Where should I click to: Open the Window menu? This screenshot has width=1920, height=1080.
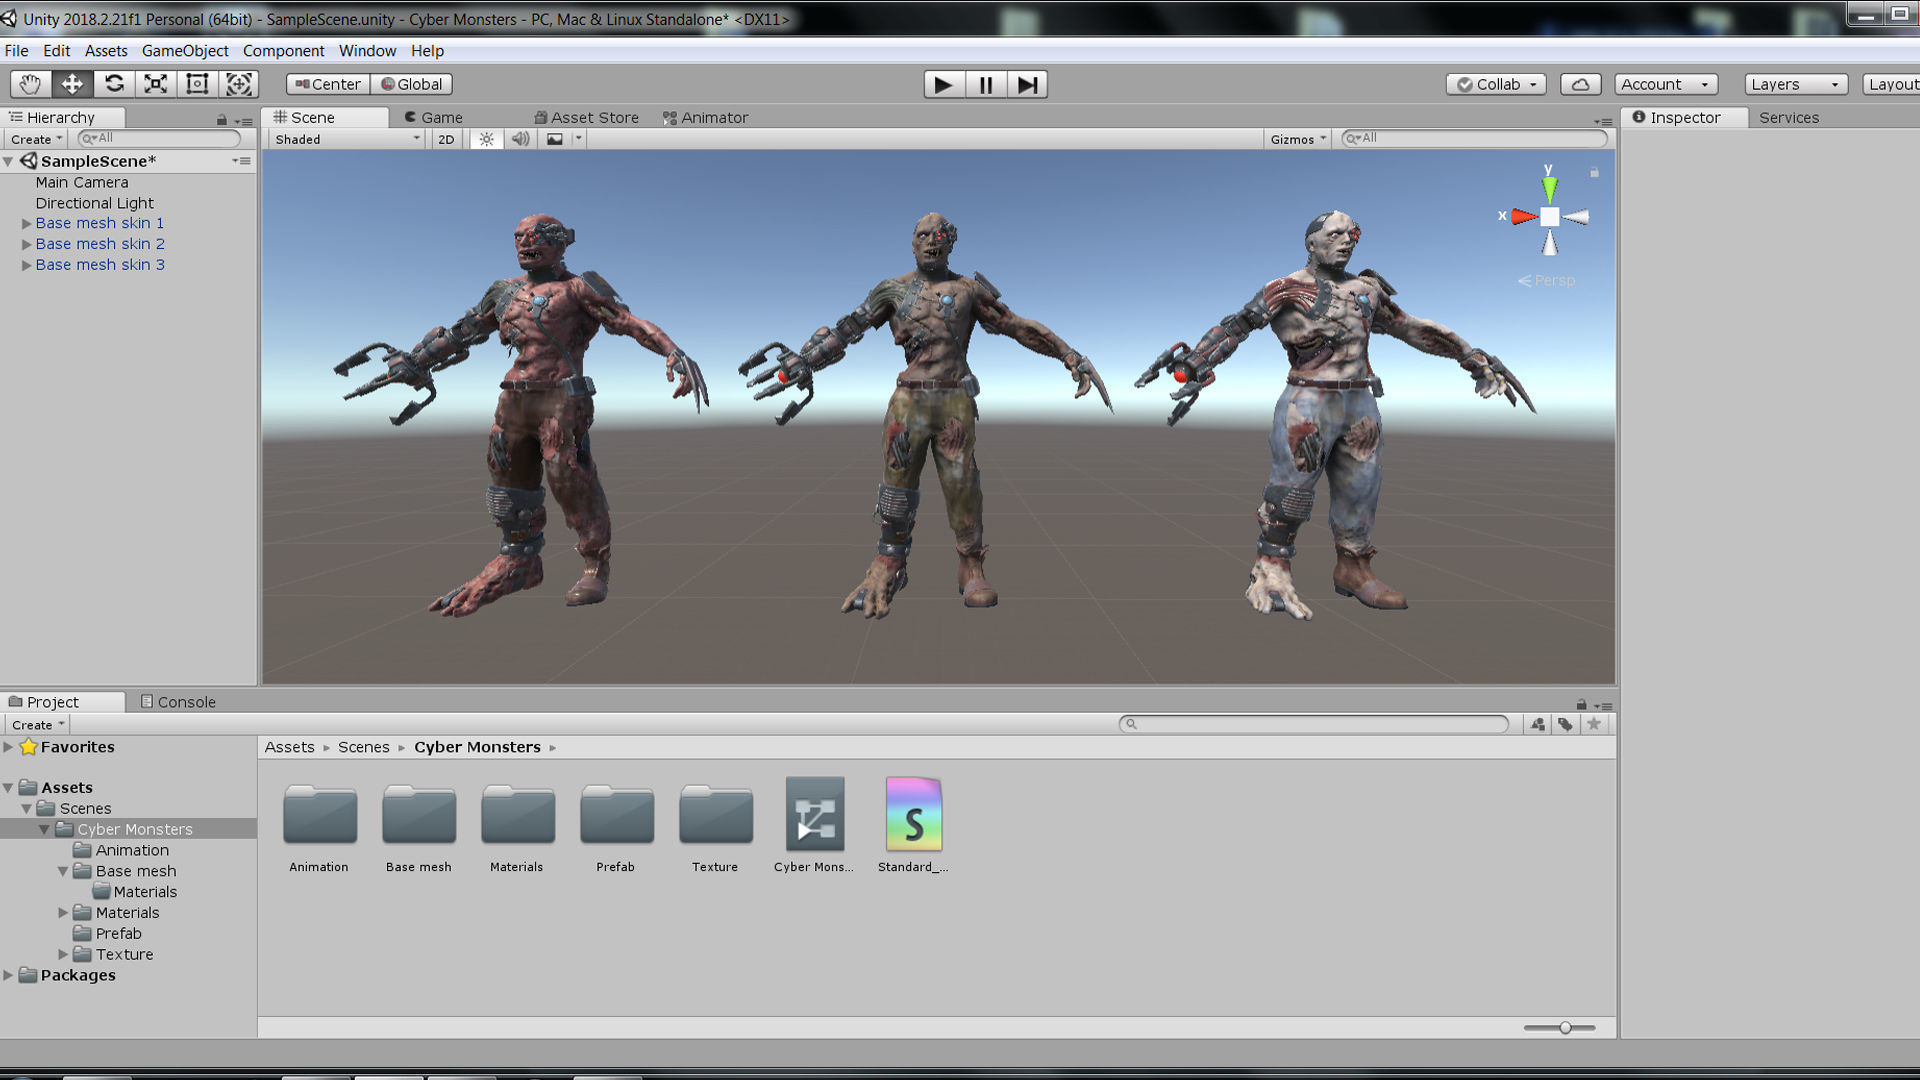coord(367,51)
